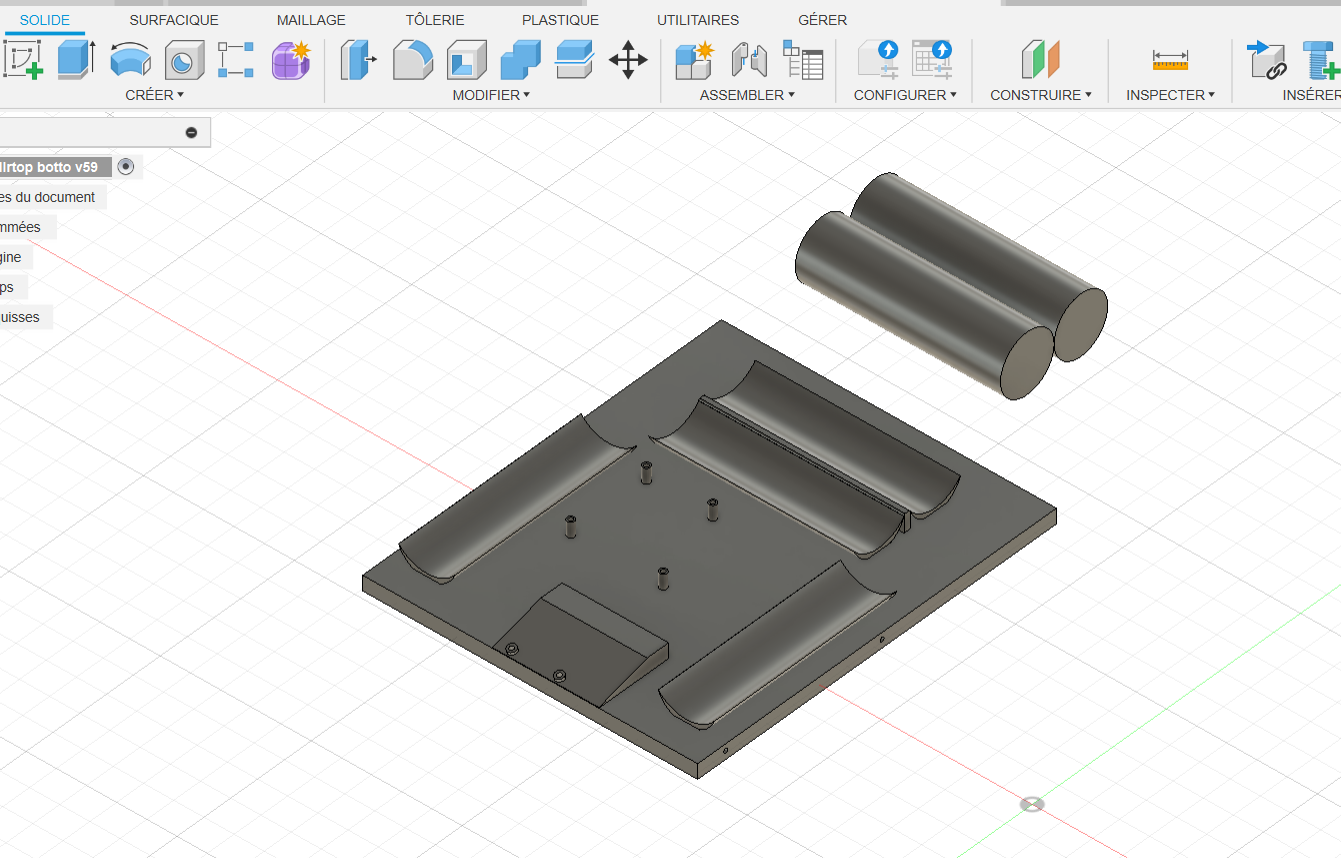This screenshot has width=1341, height=858.
Task: Click the Offset Plane construction icon
Action: (x=1040, y=60)
